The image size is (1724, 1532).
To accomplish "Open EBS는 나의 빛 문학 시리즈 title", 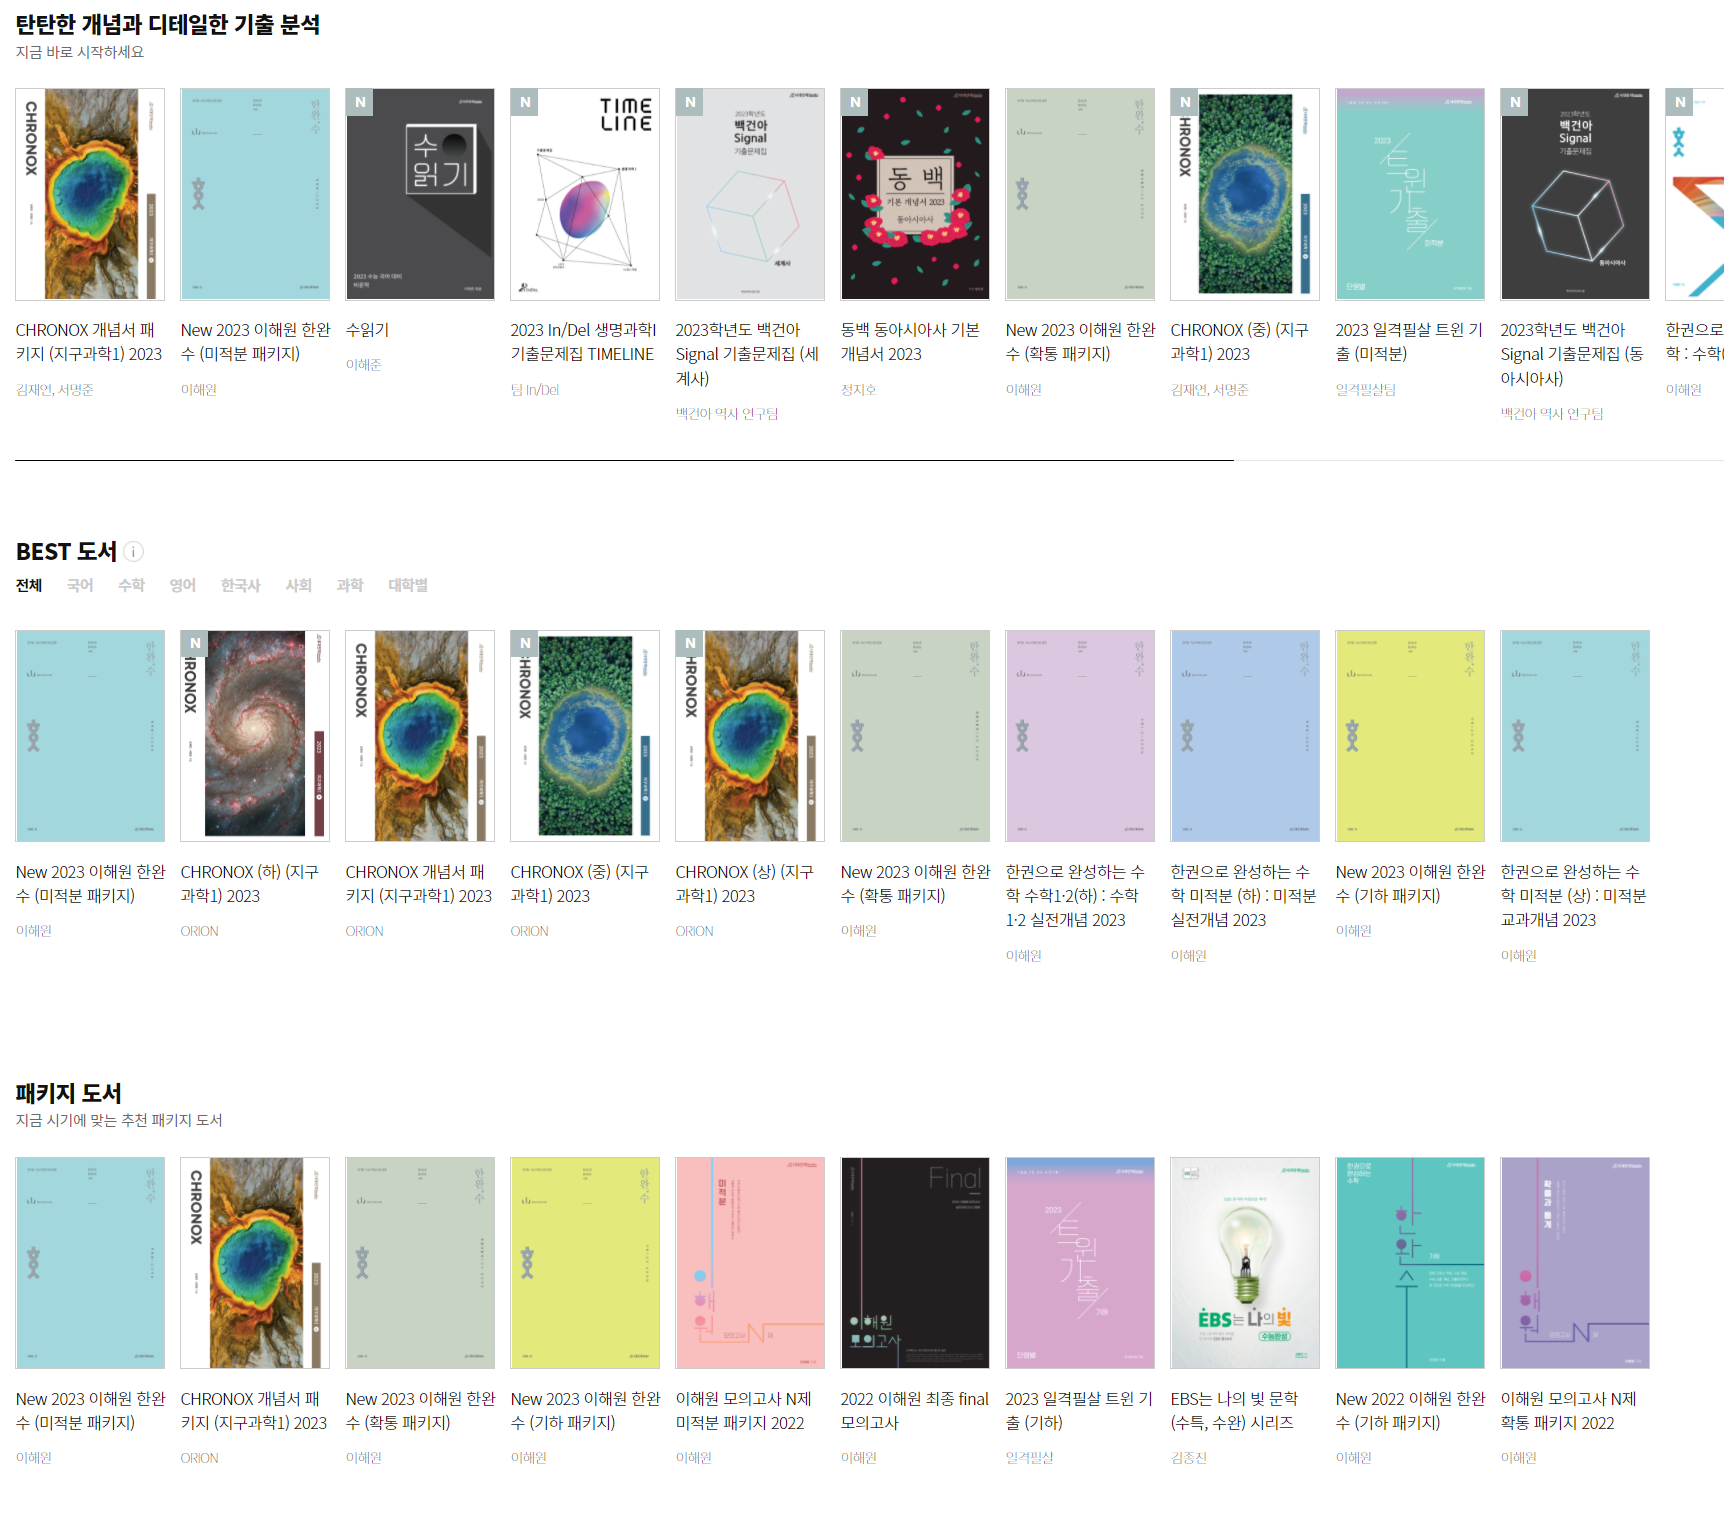I will 1234,1411.
